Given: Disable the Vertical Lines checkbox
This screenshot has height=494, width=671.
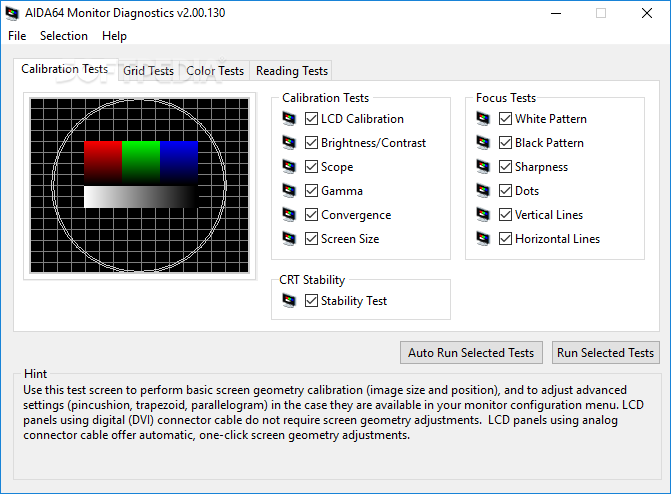Looking at the screenshot, I should tap(505, 214).
